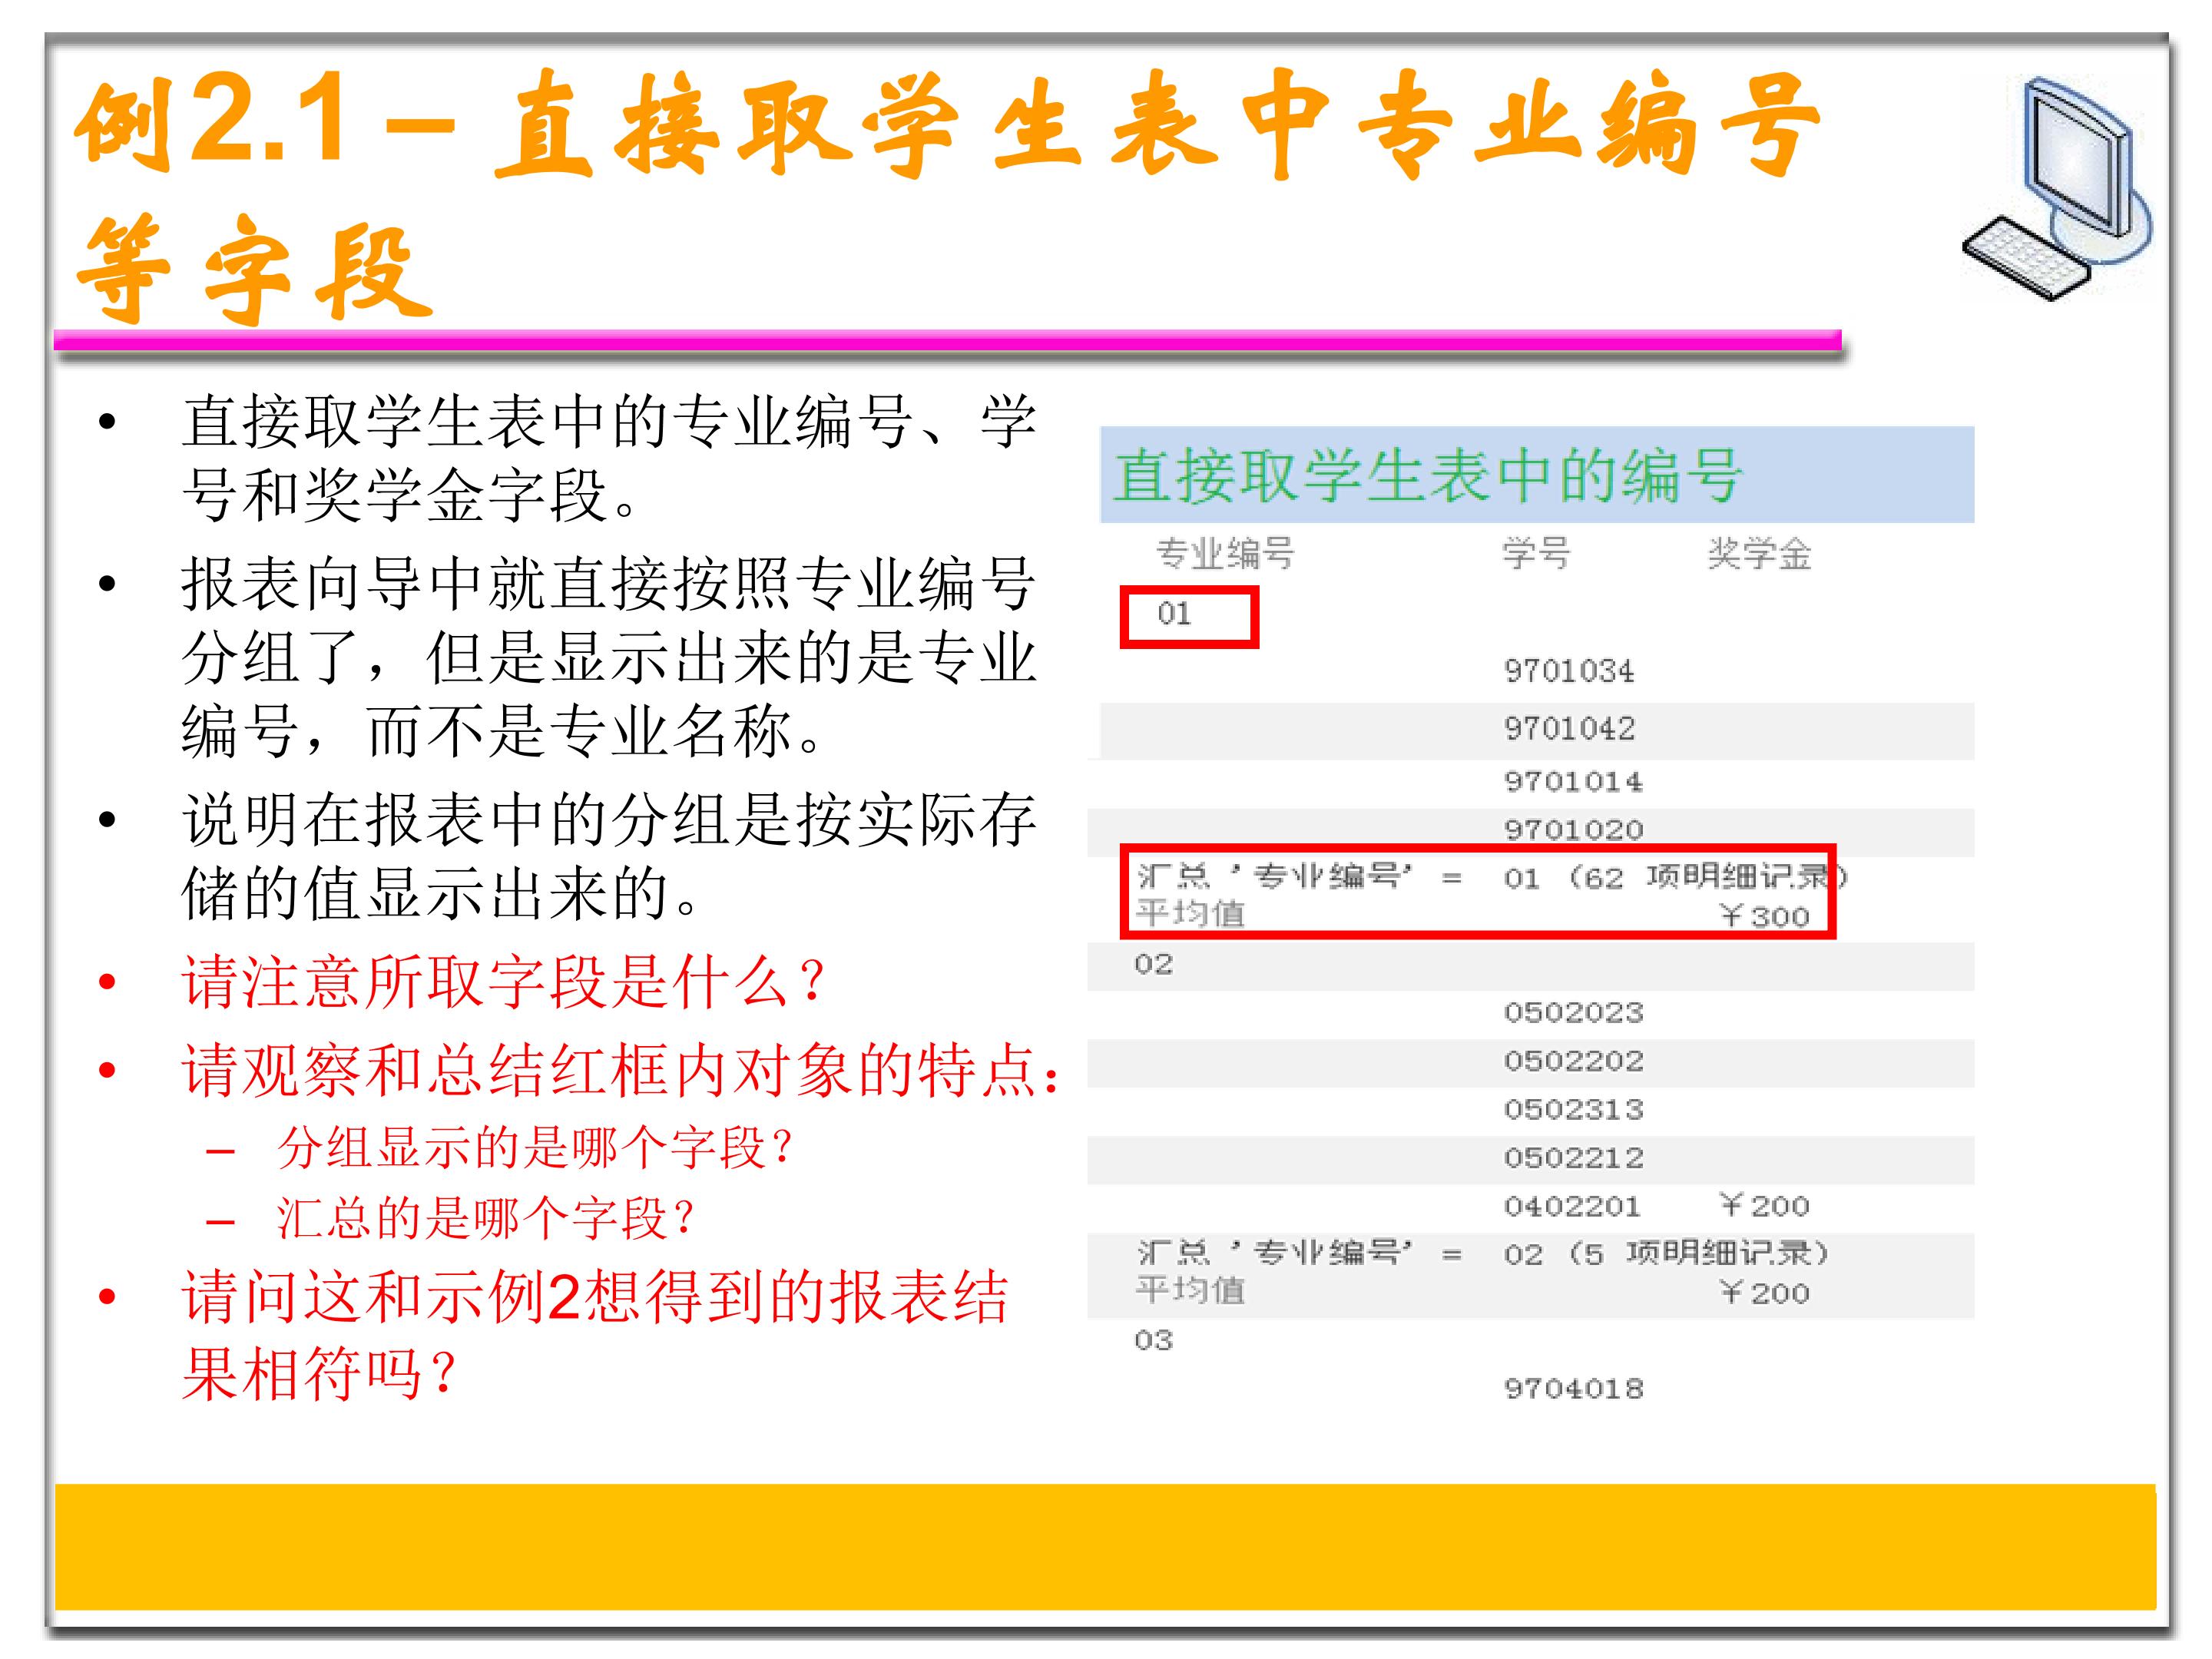The height and width of the screenshot is (1659, 2212).
Task: Click student number '0502212'
Action: coord(1573,1157)
